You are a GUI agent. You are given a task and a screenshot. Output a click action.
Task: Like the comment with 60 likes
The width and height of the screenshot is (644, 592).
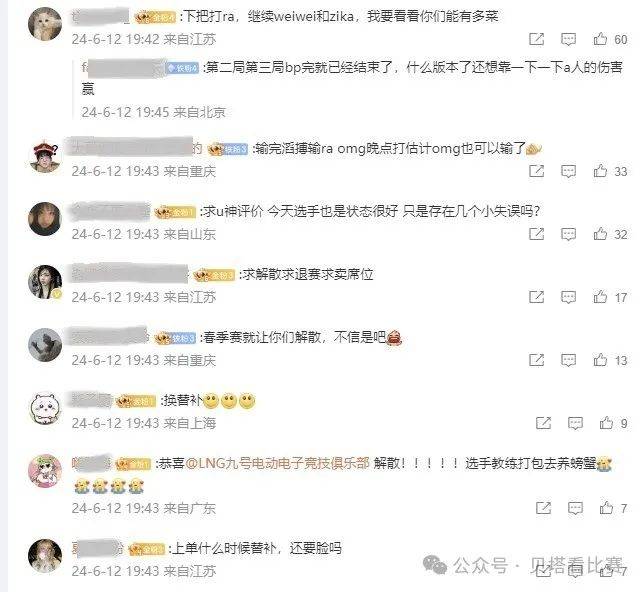pos(600,39)
